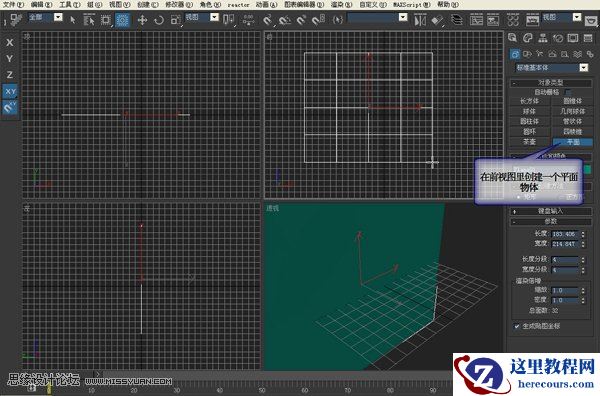Screen dimensions: 600x396
Task: Open the 编辑(E) menu
Action: [41, 5]
